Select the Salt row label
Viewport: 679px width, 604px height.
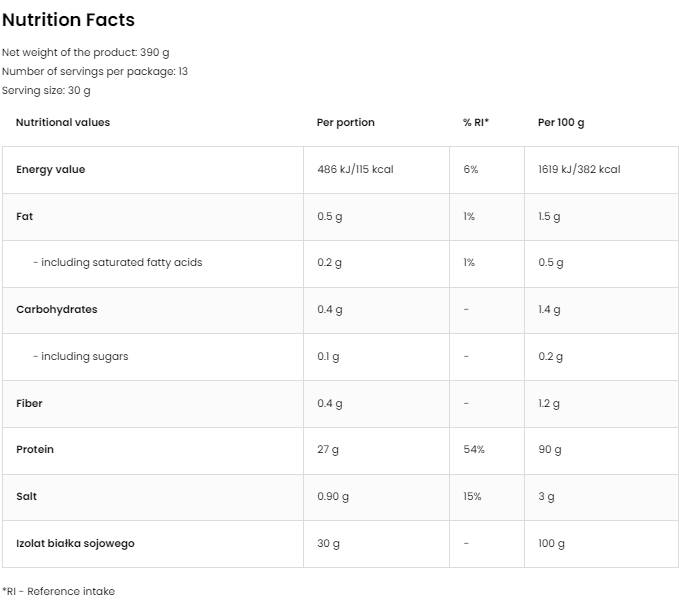click(x=27, y=496)
